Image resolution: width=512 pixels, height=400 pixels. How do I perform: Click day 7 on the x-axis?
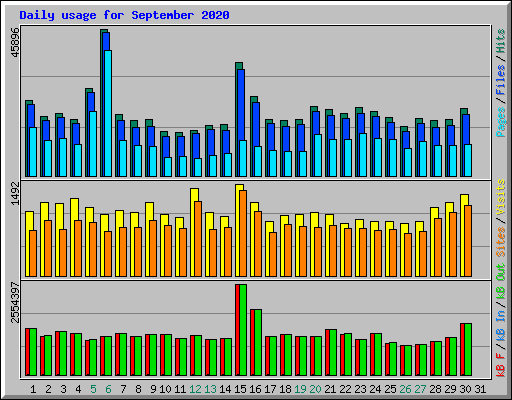pyautogui.click(x=123, y=389)
